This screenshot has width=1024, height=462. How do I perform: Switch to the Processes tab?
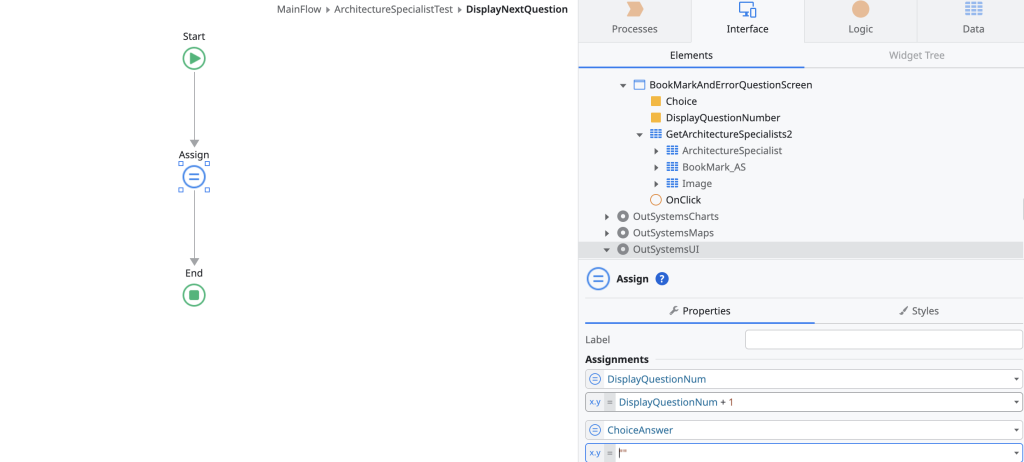(634, 19)
